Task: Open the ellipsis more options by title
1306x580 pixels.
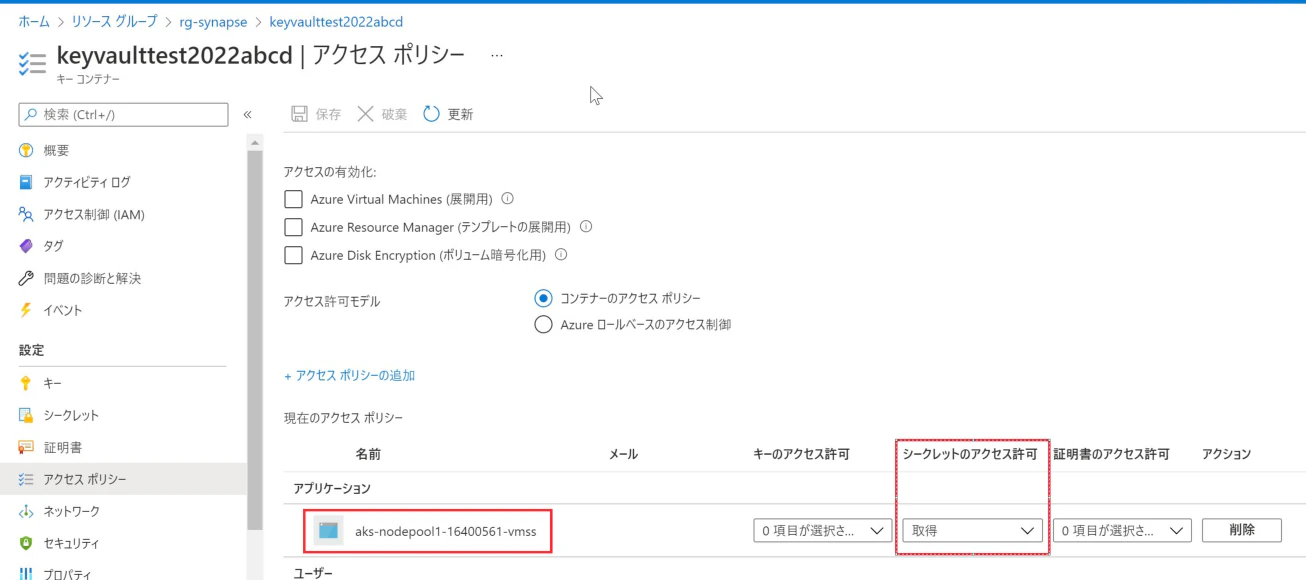Action: [x=497, y=56]
